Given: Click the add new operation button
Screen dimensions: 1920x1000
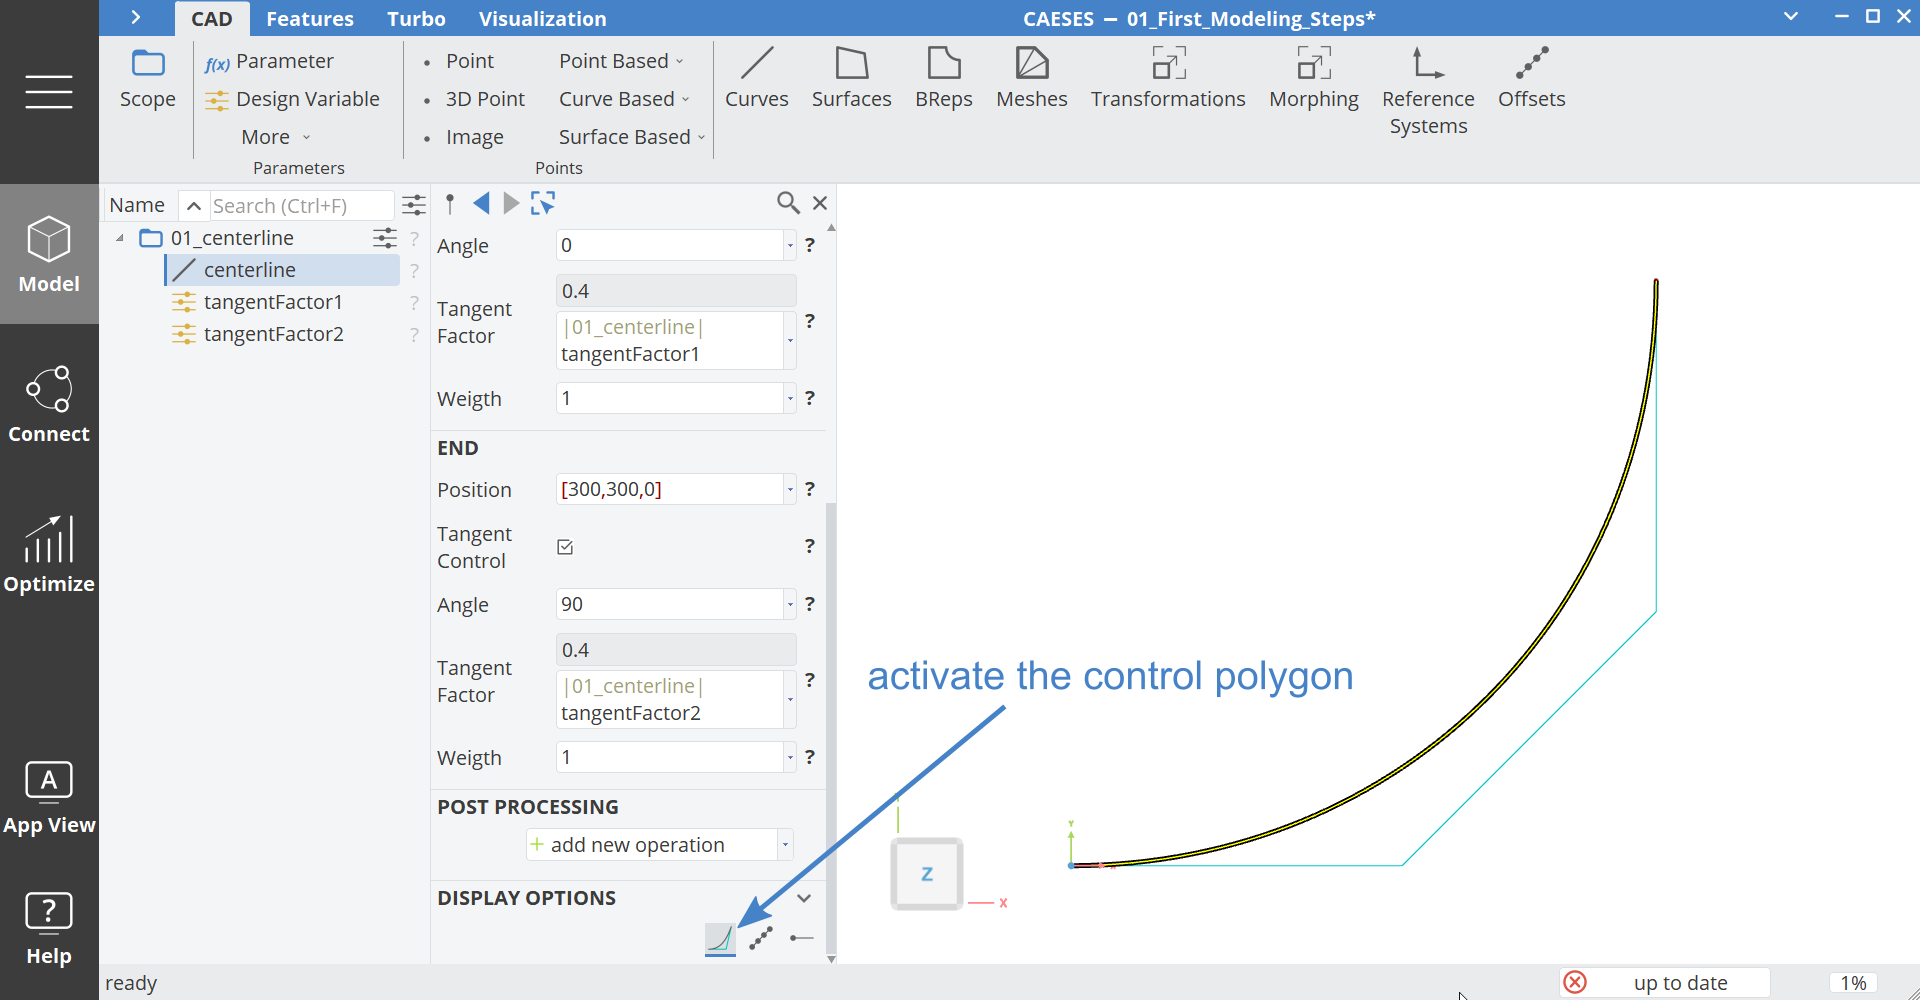Looking at the screenshot, I should coord(649,844).
